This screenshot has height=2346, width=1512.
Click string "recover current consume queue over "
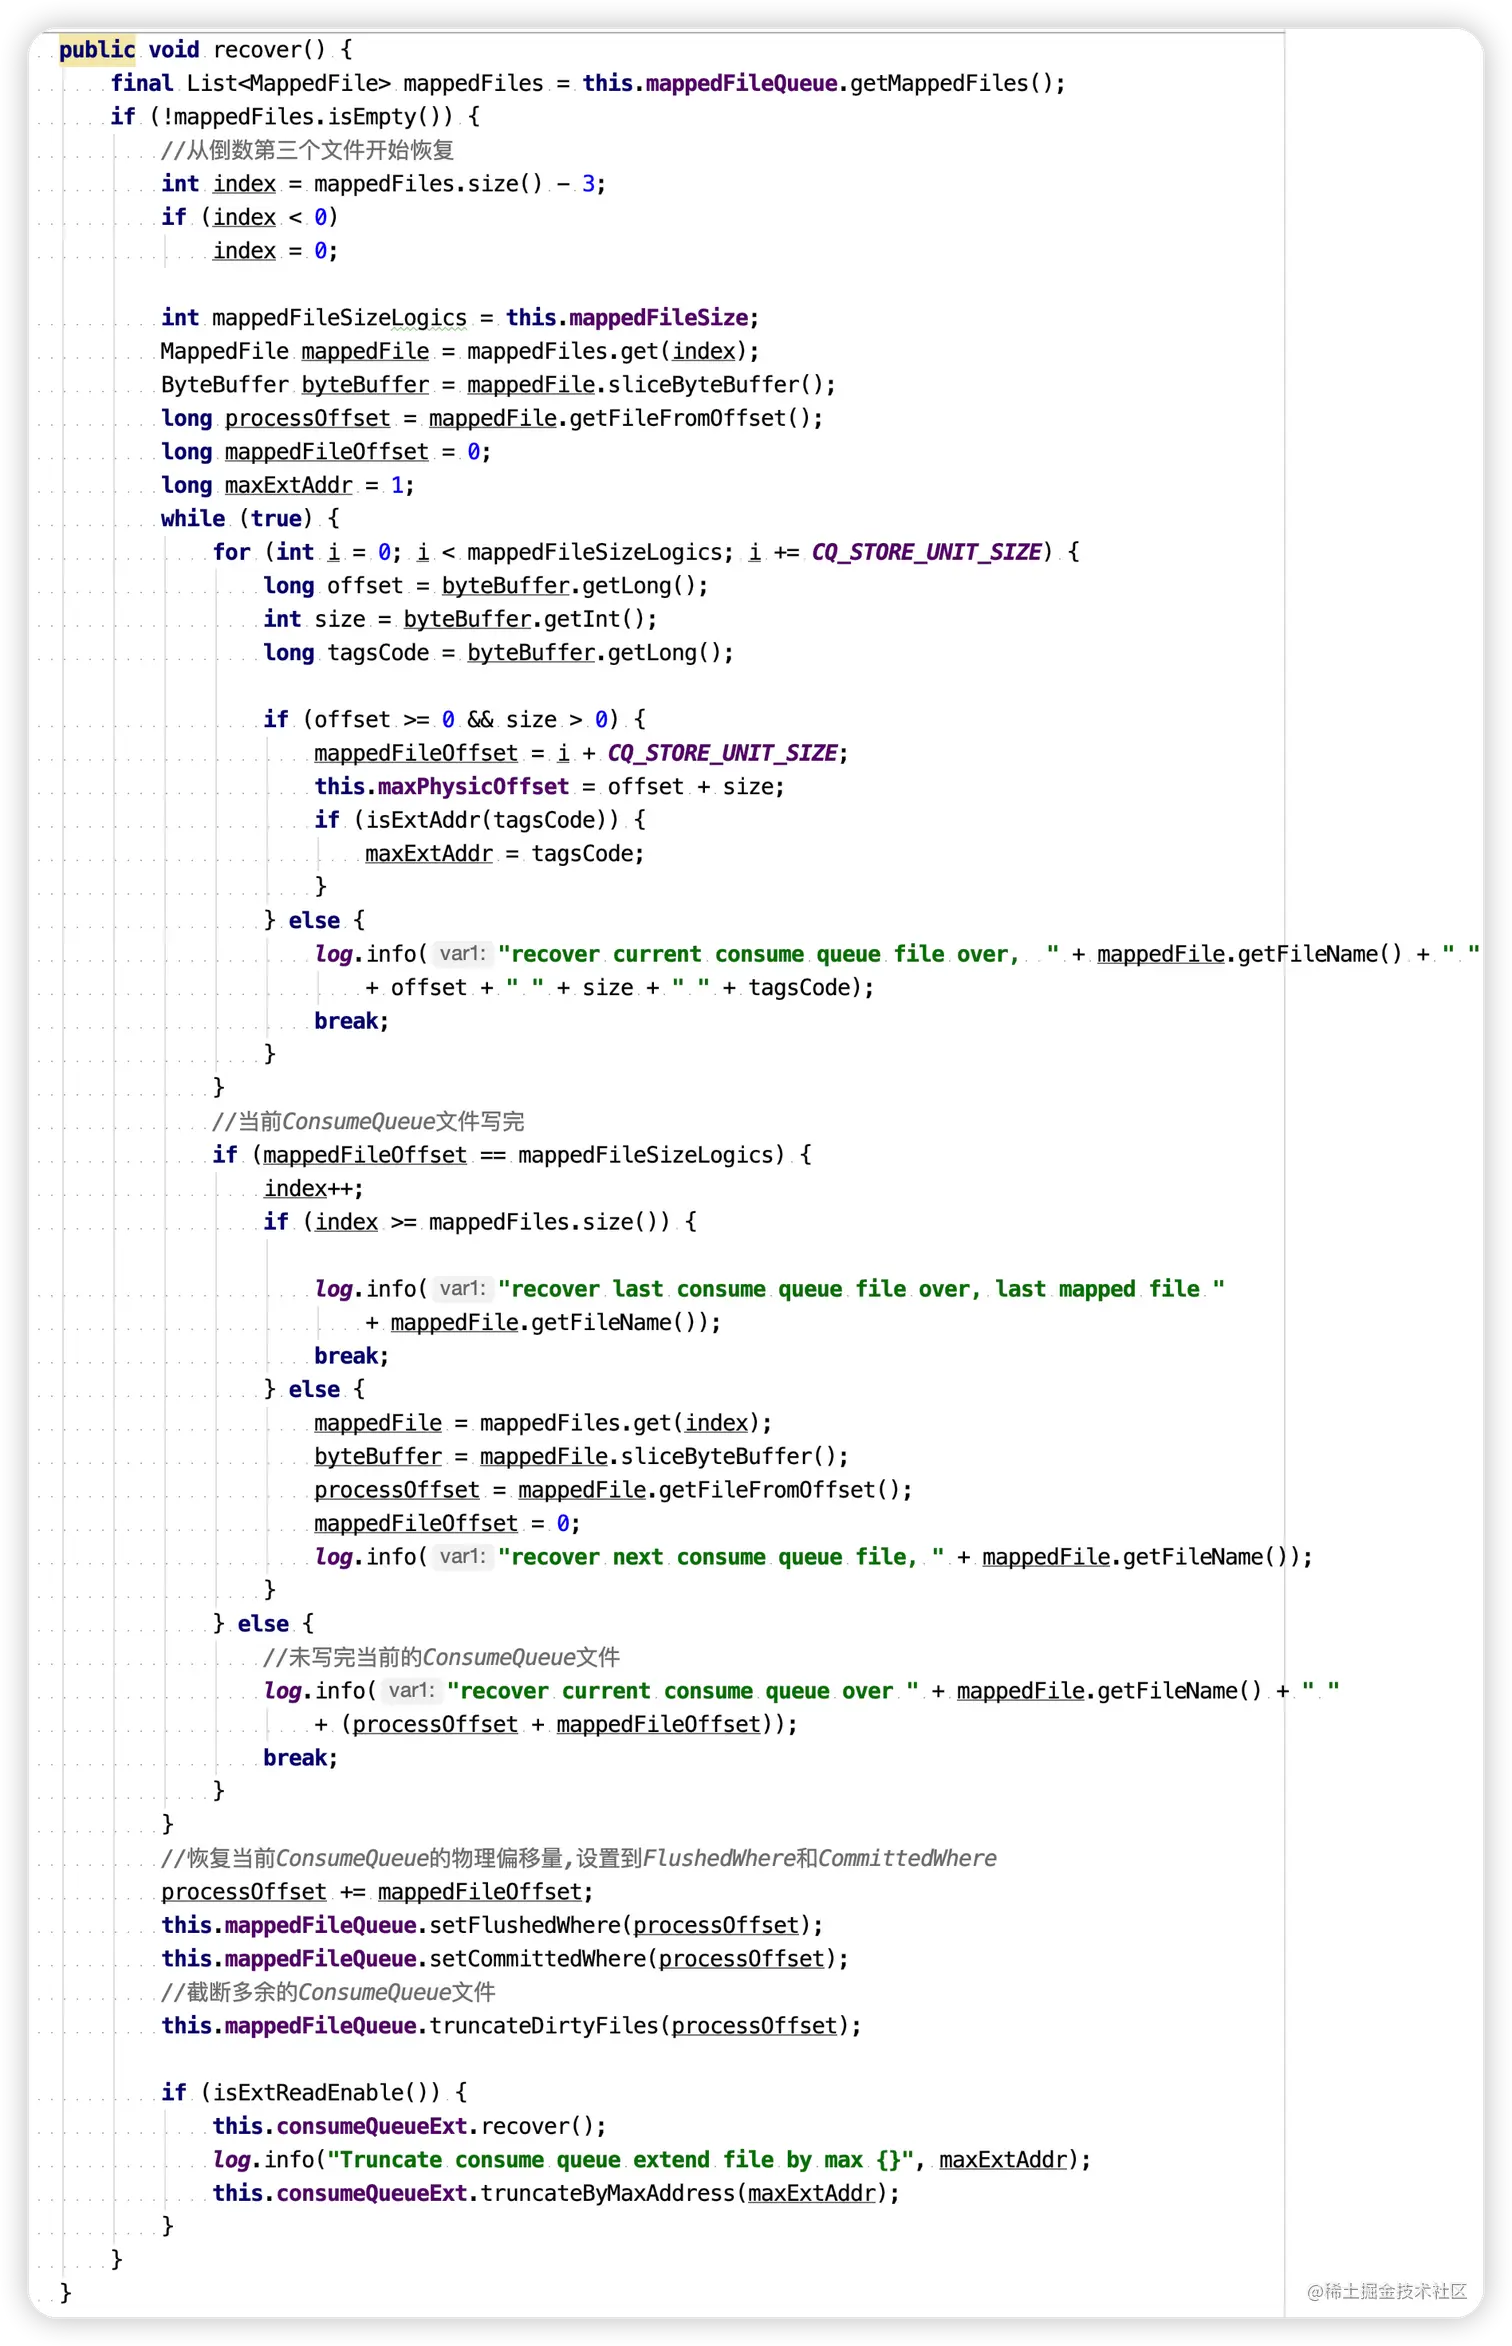683,1691
